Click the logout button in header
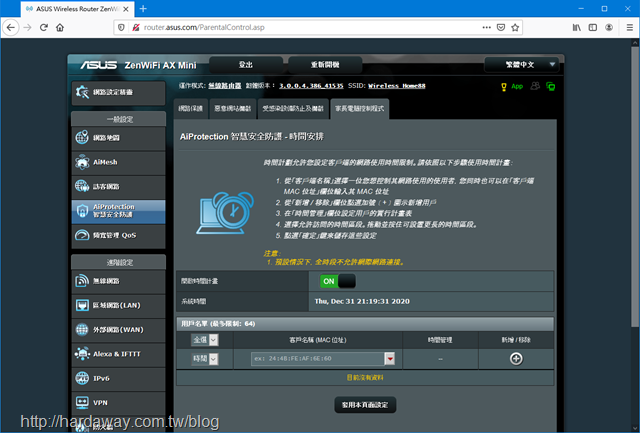 pyautogui.click(x=246, y=64)
